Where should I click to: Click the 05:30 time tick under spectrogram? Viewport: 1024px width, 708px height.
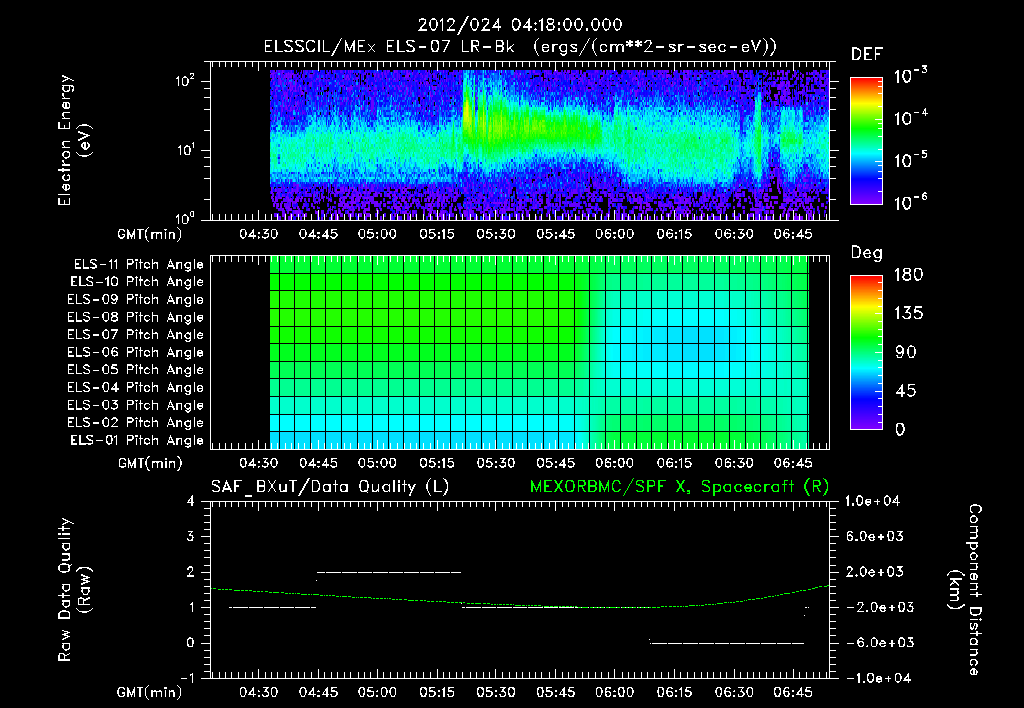coord(496,234)
